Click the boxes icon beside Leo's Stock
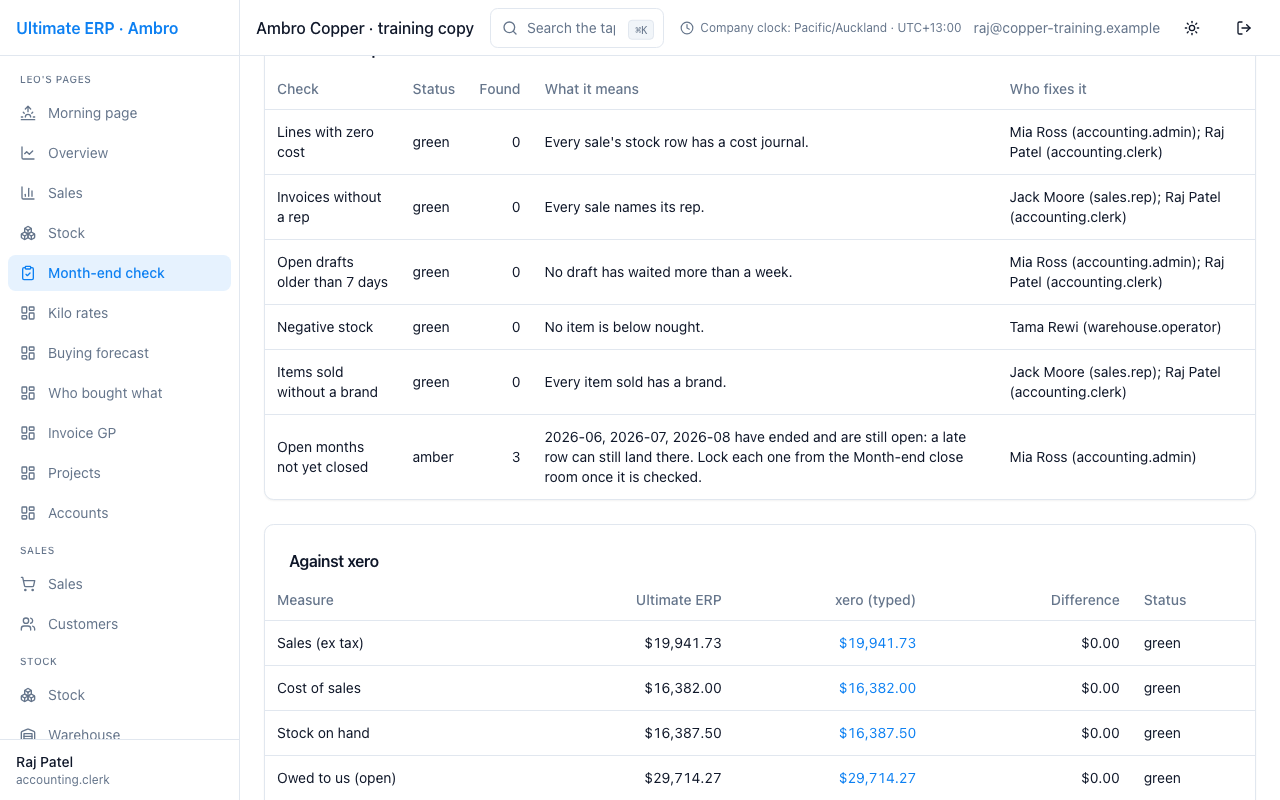 point(28,233)
